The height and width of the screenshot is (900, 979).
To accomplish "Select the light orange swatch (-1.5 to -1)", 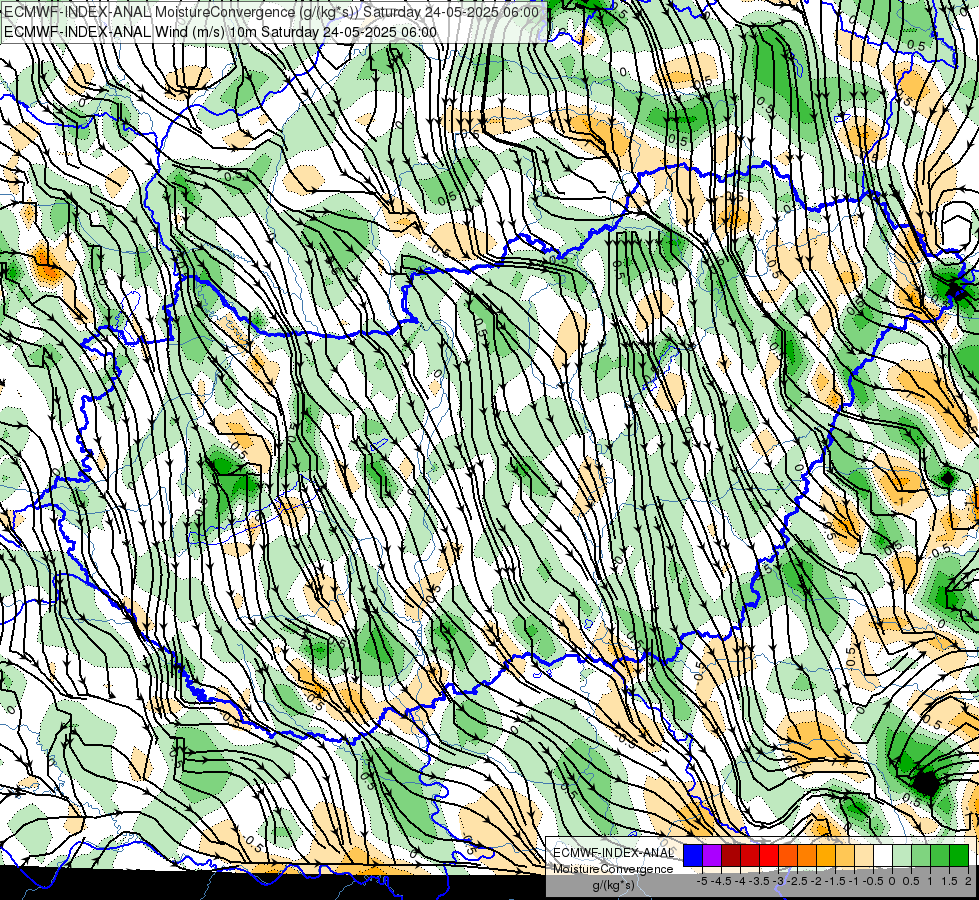I will click(x=845, y=856).
